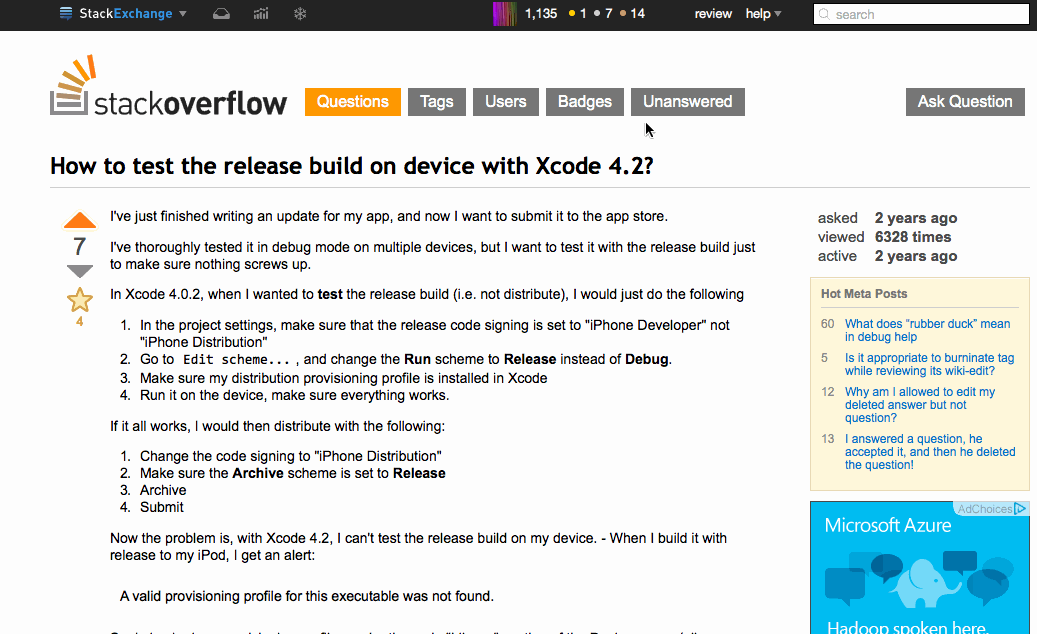1037x634 pixels.
Task: Click the question vote count 7
Action: click(x=79, y=247)
